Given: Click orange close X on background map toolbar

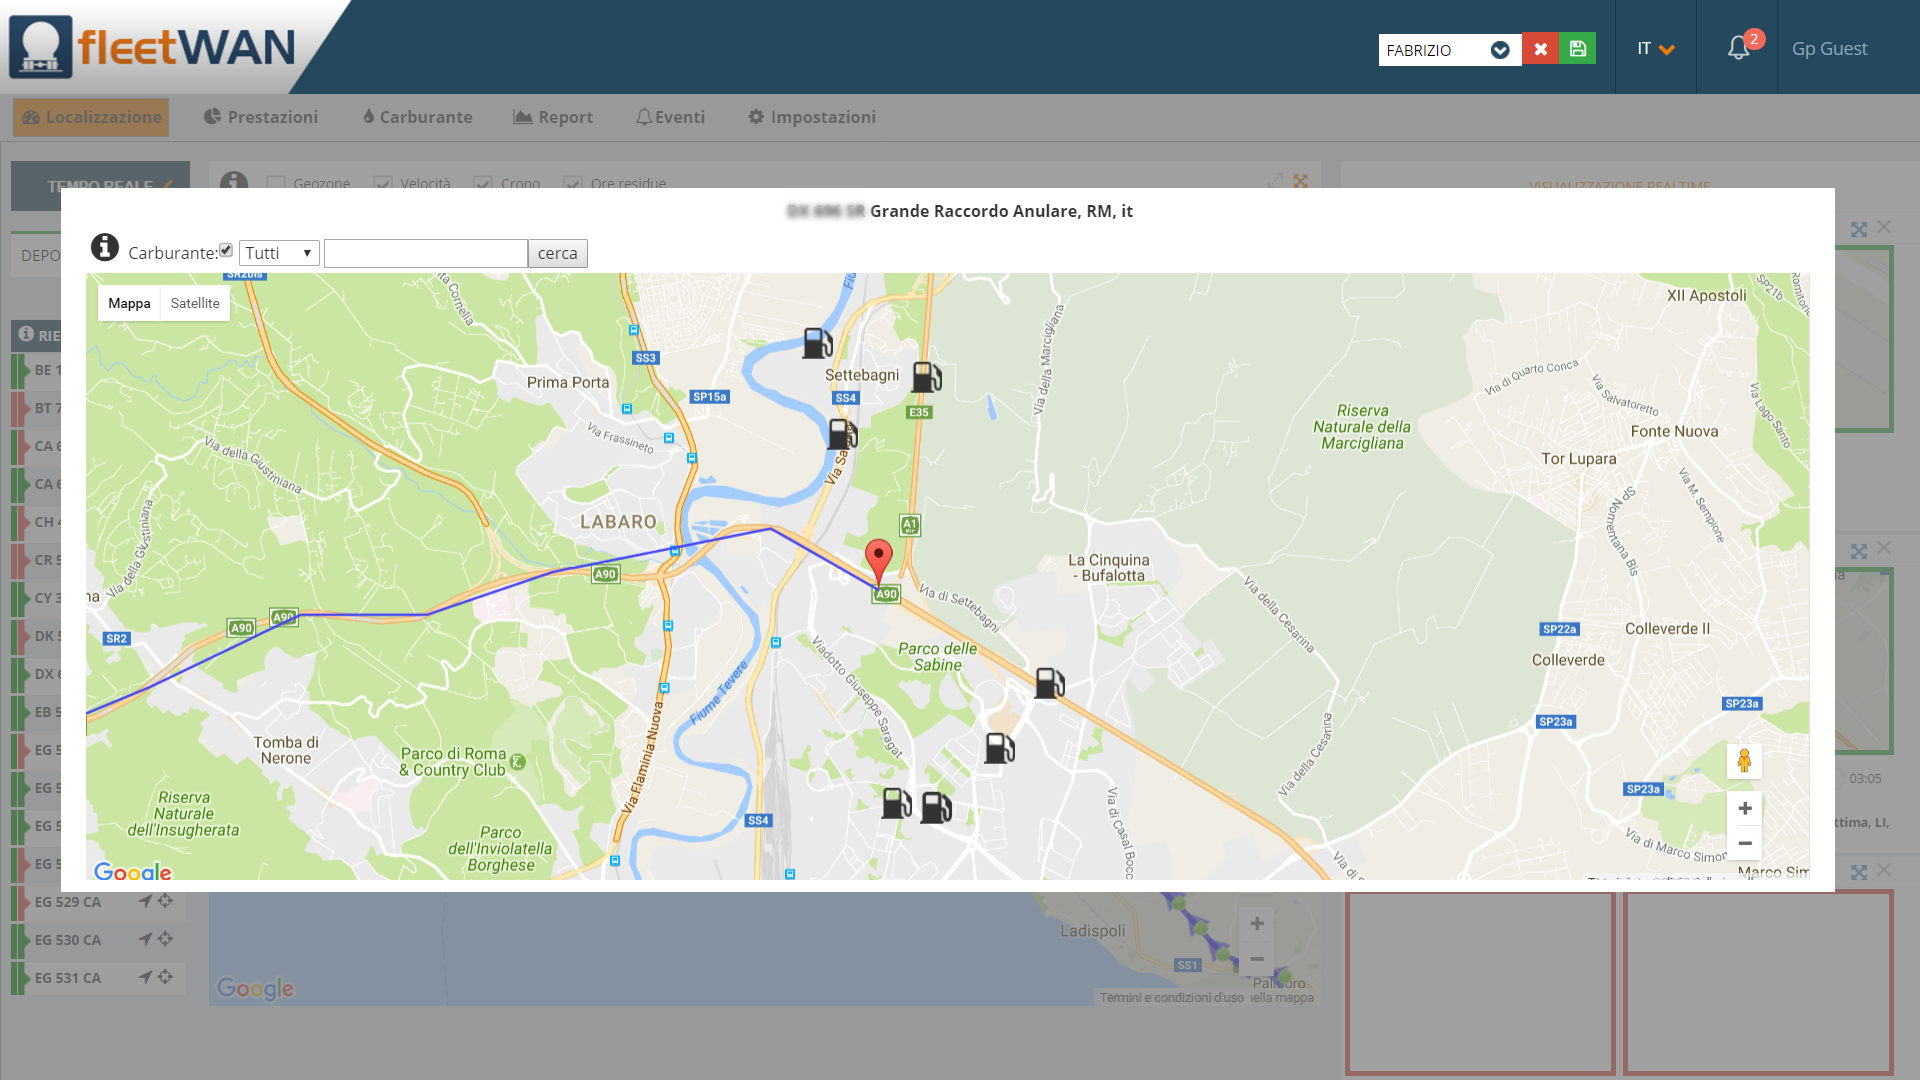Looking at the screenshot, I should pos(1300,181).
